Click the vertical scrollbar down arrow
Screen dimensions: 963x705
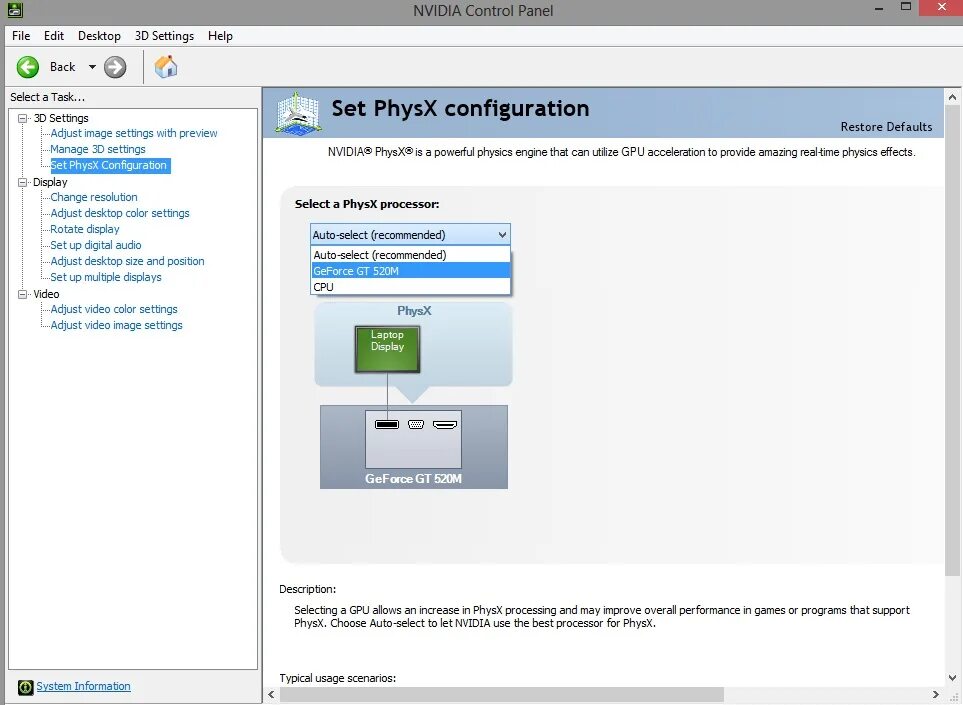pyautogui.click(x=952, y=678)
